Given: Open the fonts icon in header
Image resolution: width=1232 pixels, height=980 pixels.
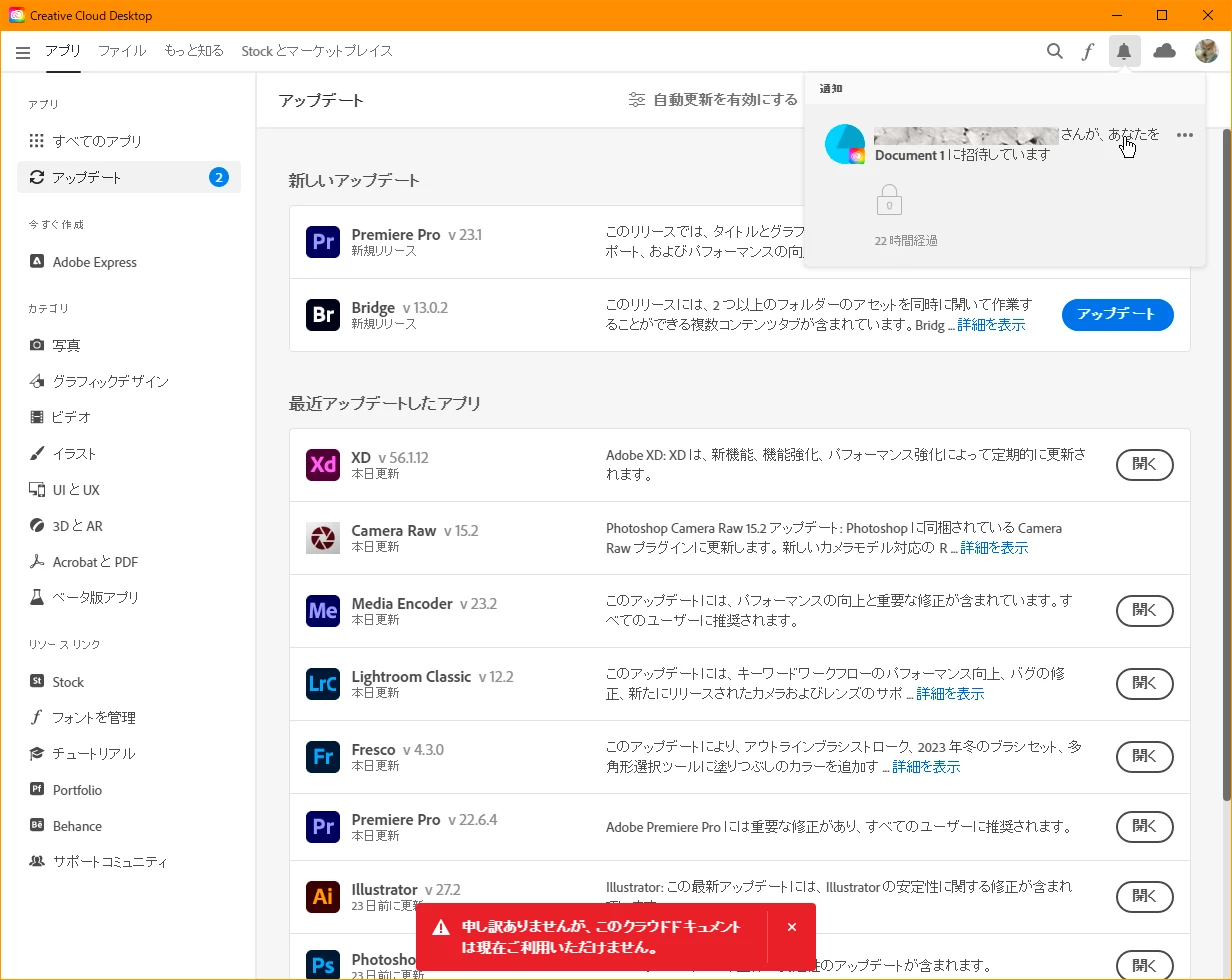Looking at the screenshot, I should [1088, 51].
